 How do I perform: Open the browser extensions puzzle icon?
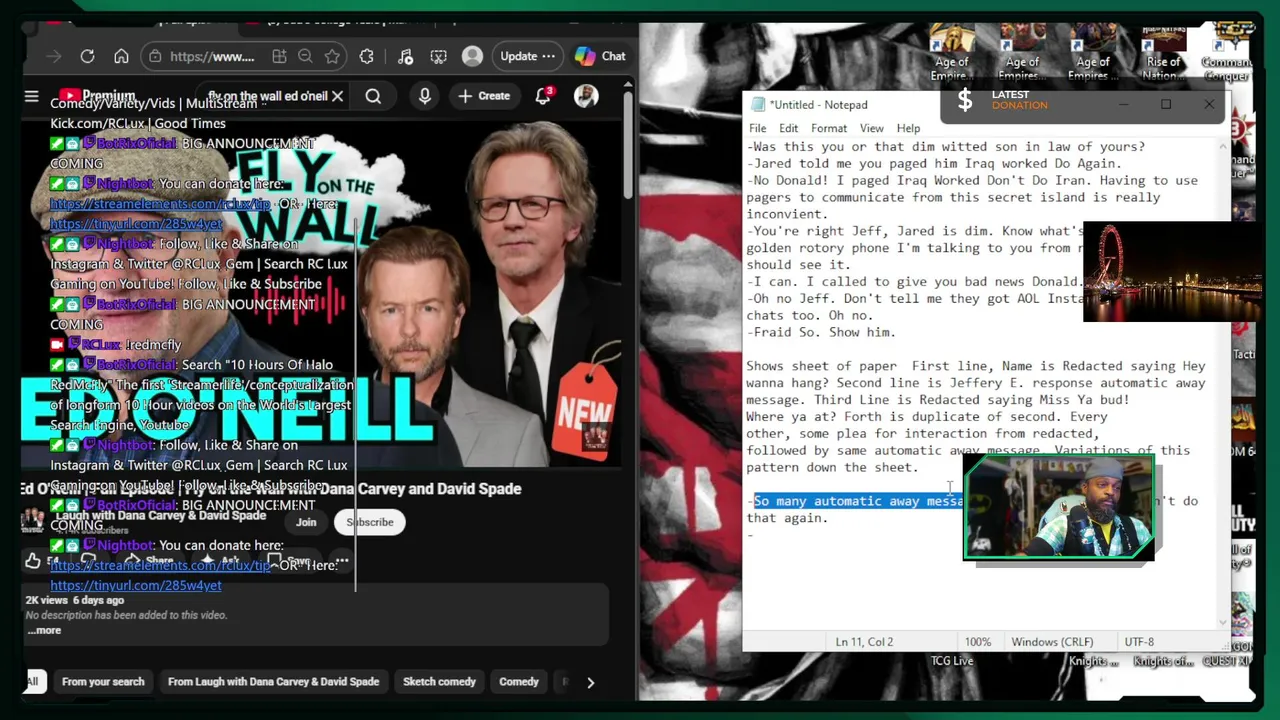pyautogui.click(x=366, y=57)
